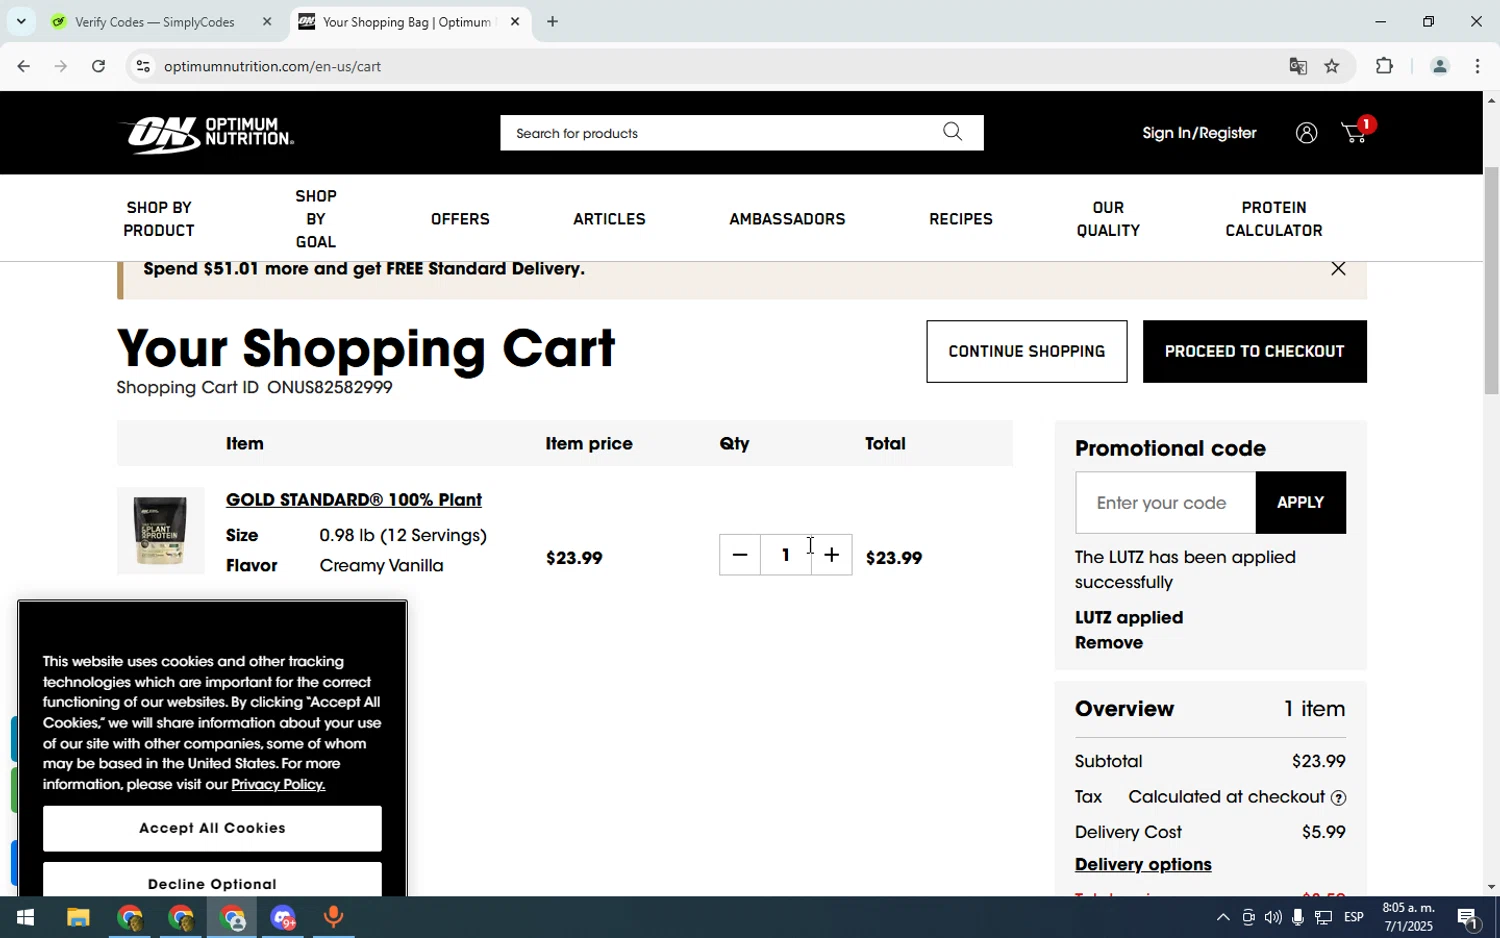The width and height of the screenshot is (1500, 938).
Task: Open the Ambassadors menu item
Action: tap(787, 219)
